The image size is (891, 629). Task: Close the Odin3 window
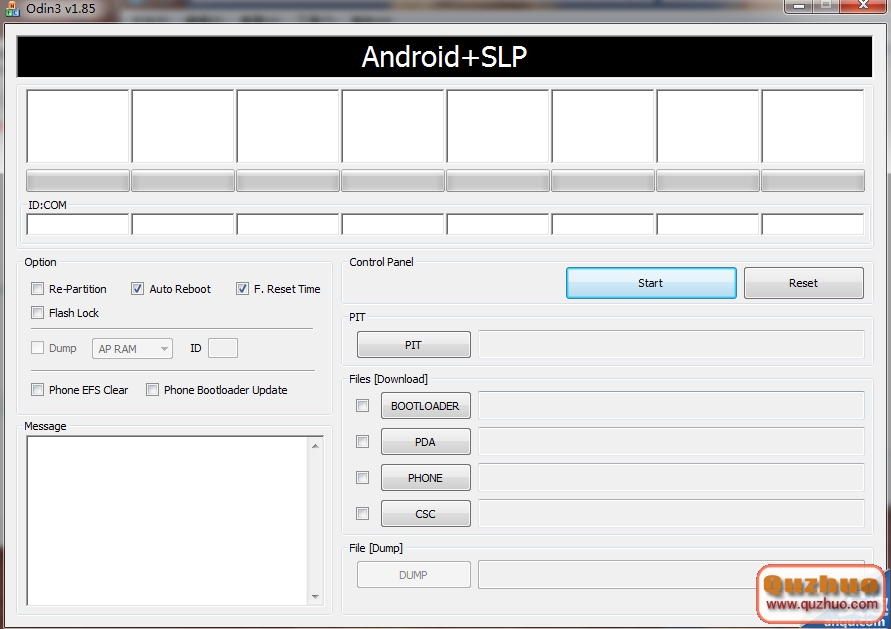click(863, 6)
